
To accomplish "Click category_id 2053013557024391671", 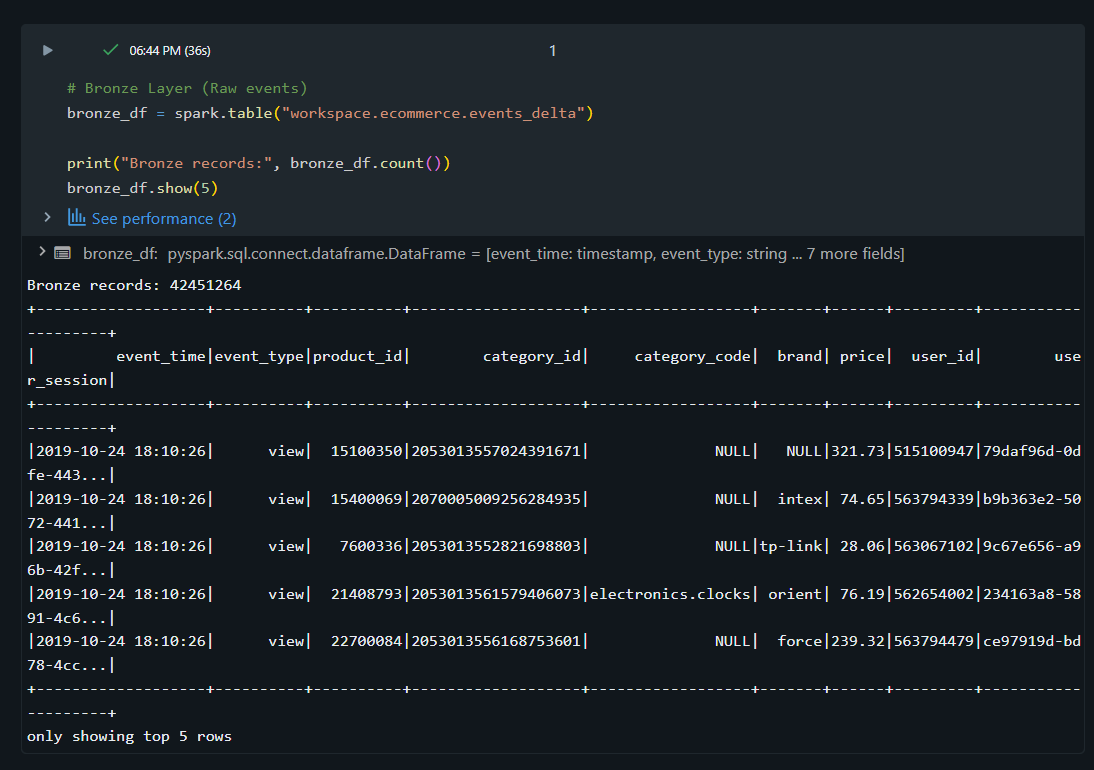I will tap(496, 451).
